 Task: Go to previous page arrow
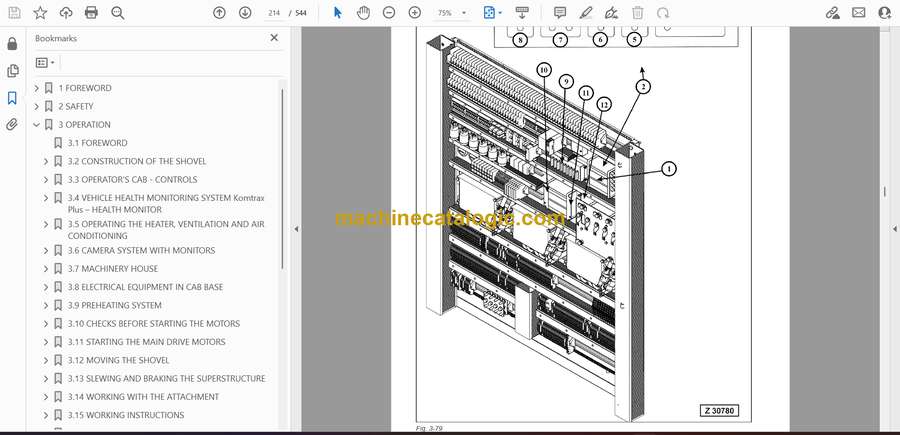pyautogui.click(x=219, y=13)
